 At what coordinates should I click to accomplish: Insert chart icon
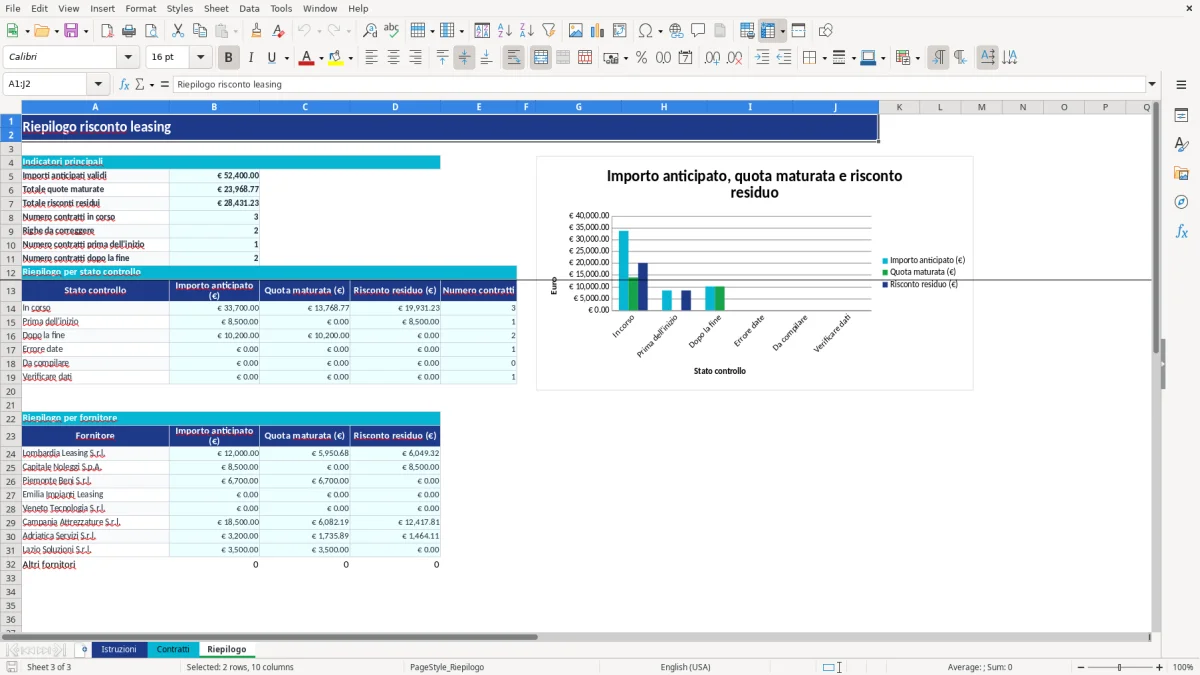point(598,31)
